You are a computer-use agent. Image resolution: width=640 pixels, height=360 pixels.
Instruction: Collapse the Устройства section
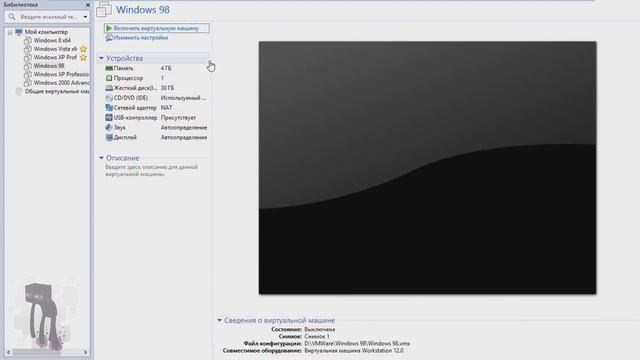pos(101,58)
